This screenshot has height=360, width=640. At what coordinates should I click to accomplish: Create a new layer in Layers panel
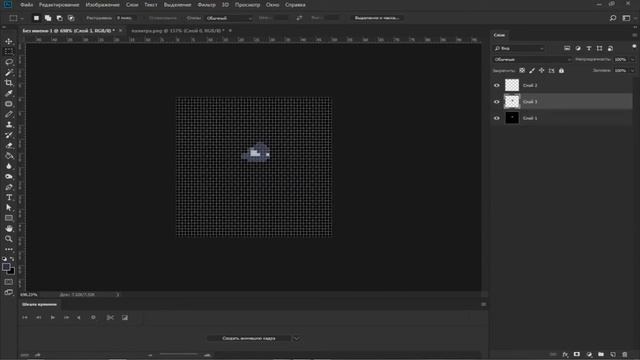pyautogui.click(x=613, y=355)
